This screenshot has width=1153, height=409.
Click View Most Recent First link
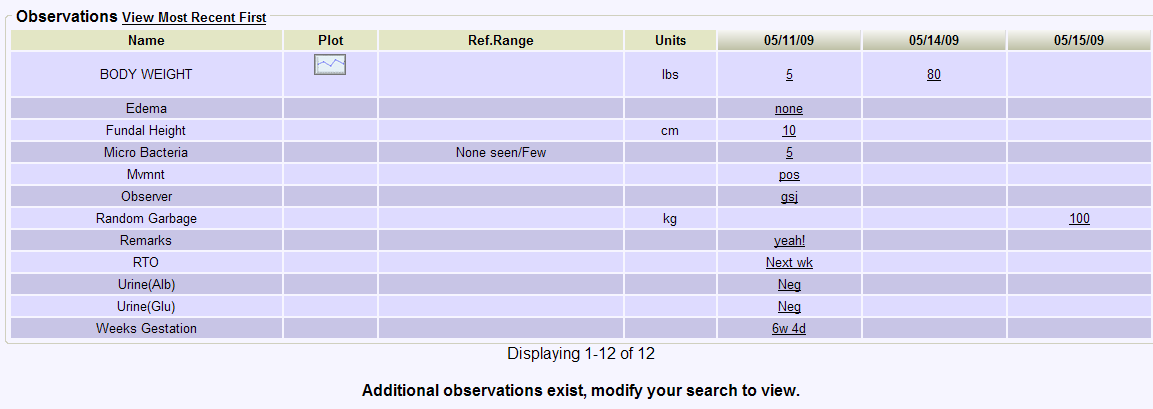coord(194,18)
